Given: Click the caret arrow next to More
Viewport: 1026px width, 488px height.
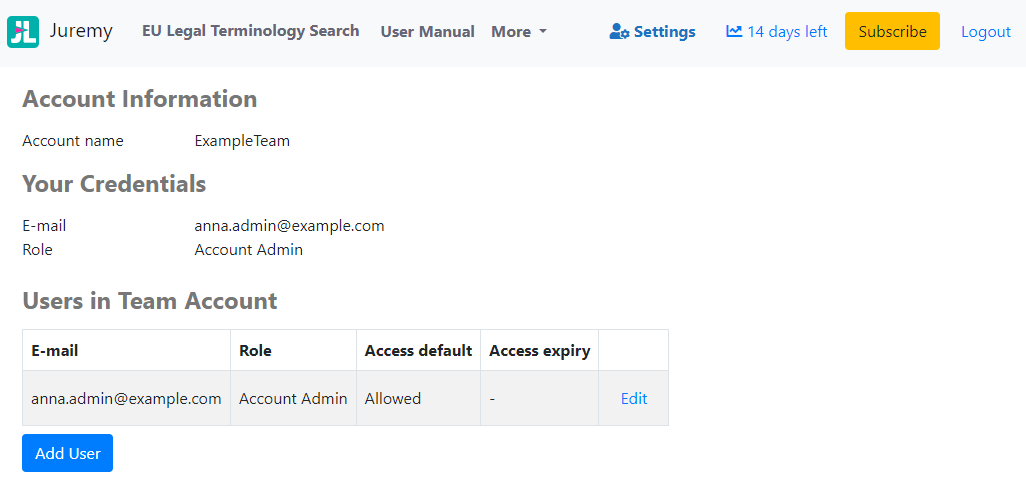Looking at the screenshot, I should (543, 32).
